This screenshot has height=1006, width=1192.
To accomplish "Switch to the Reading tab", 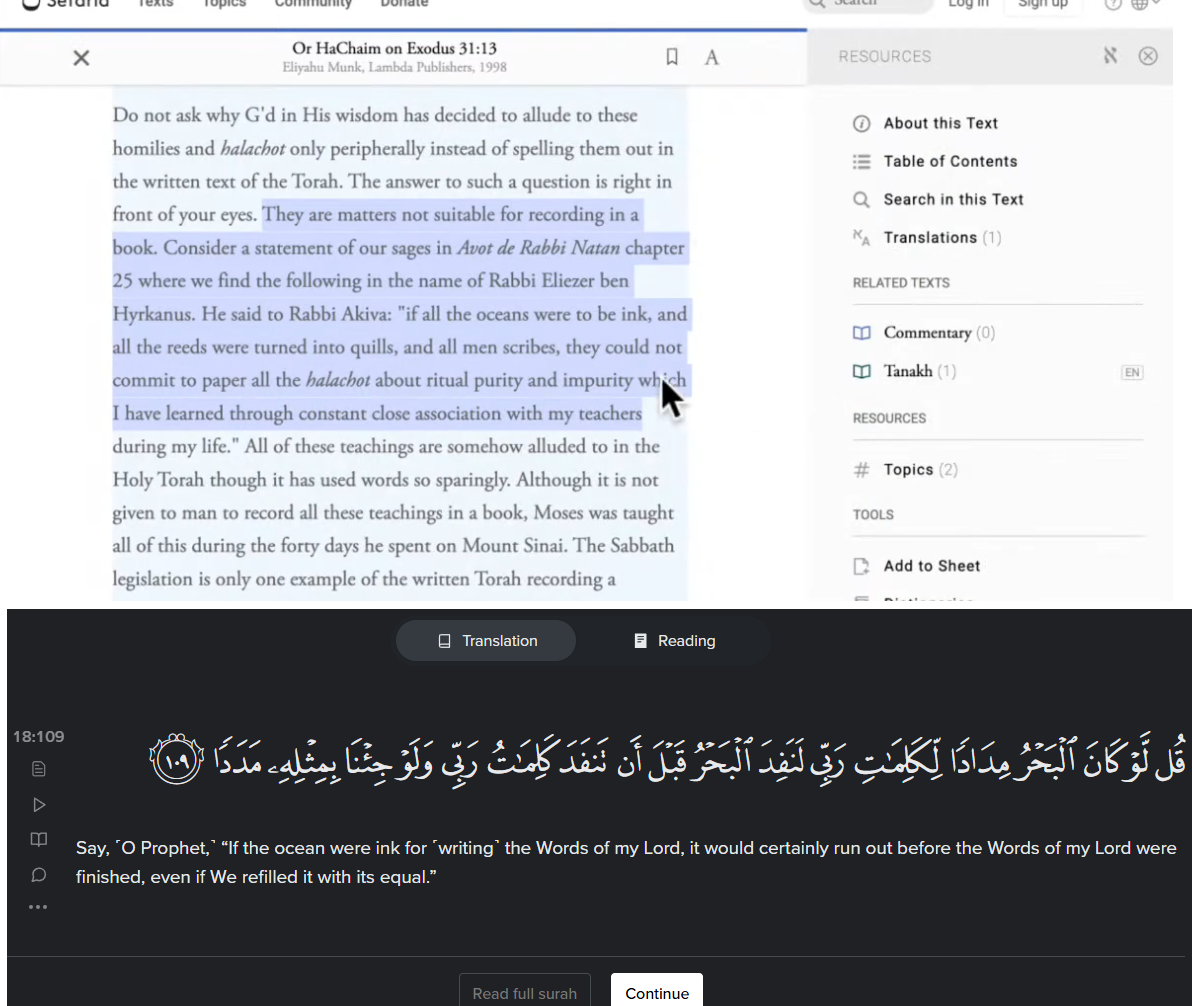I will (674, 640).
